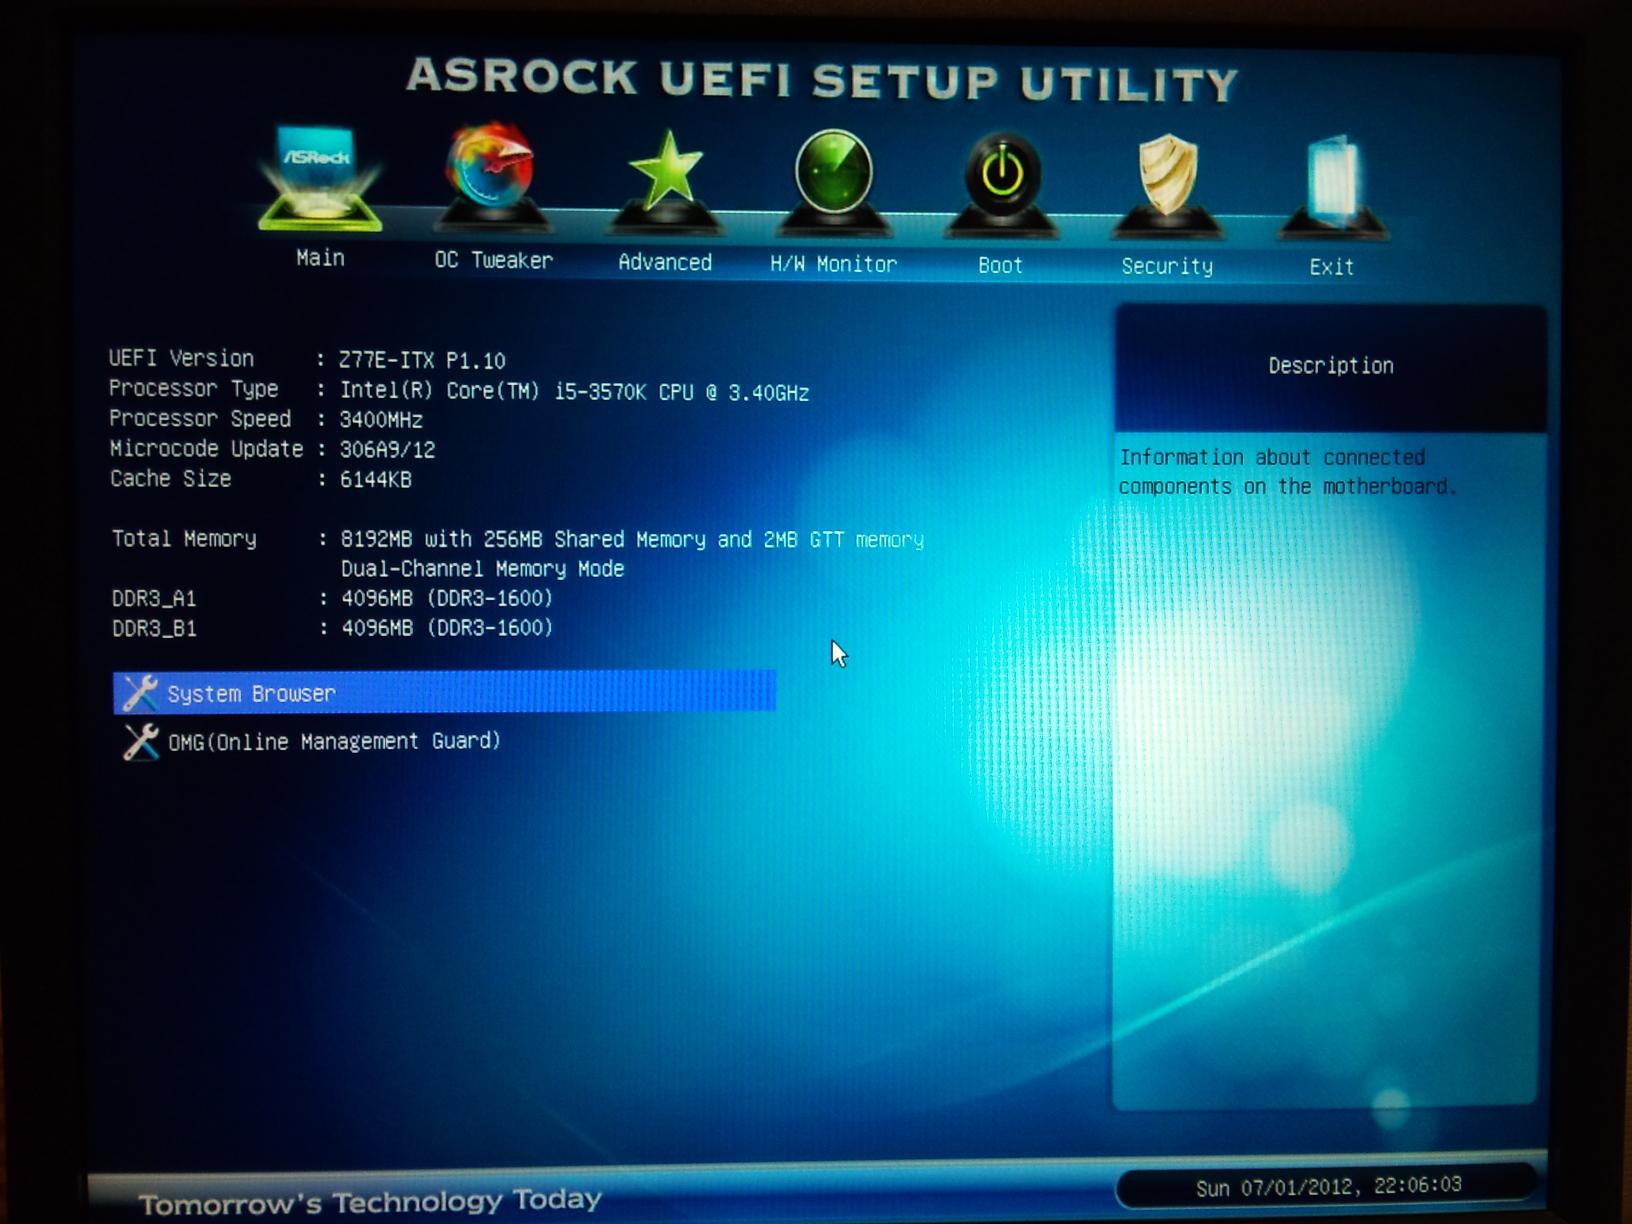Switch to the OC Tweaker tab label

coord(493,260)
